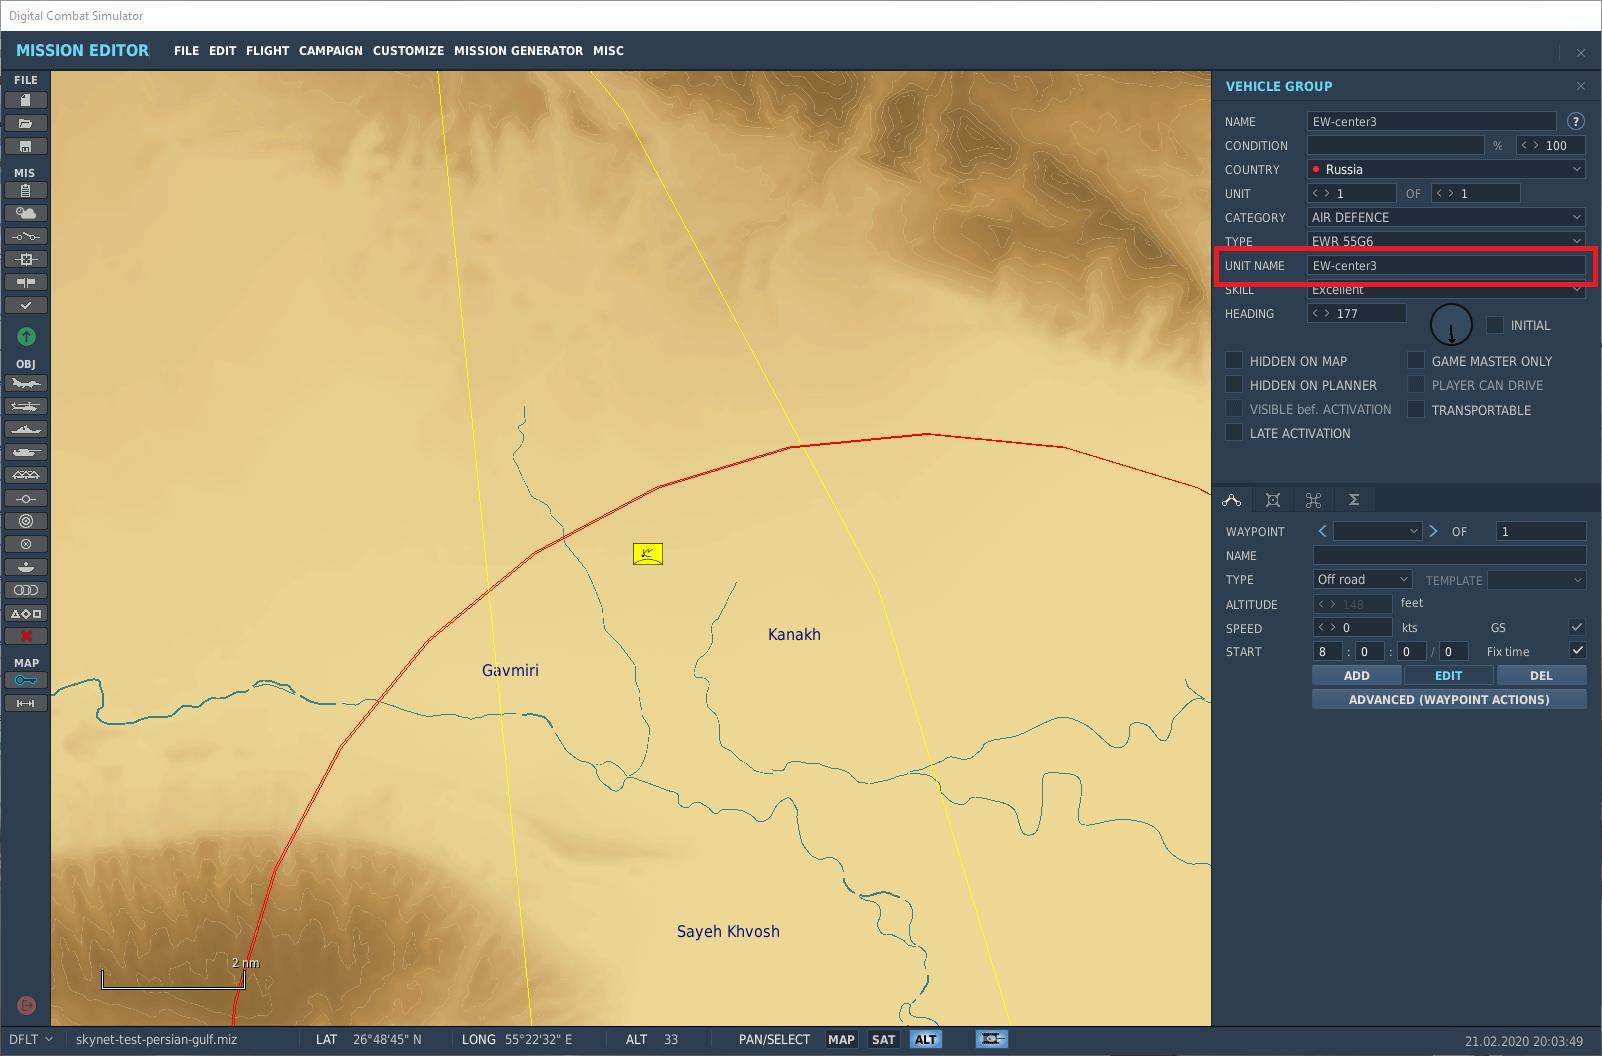1602x1056 pixels.
Task: Create a new mission file
Action: pyautogui.click(x=26, y=100)
